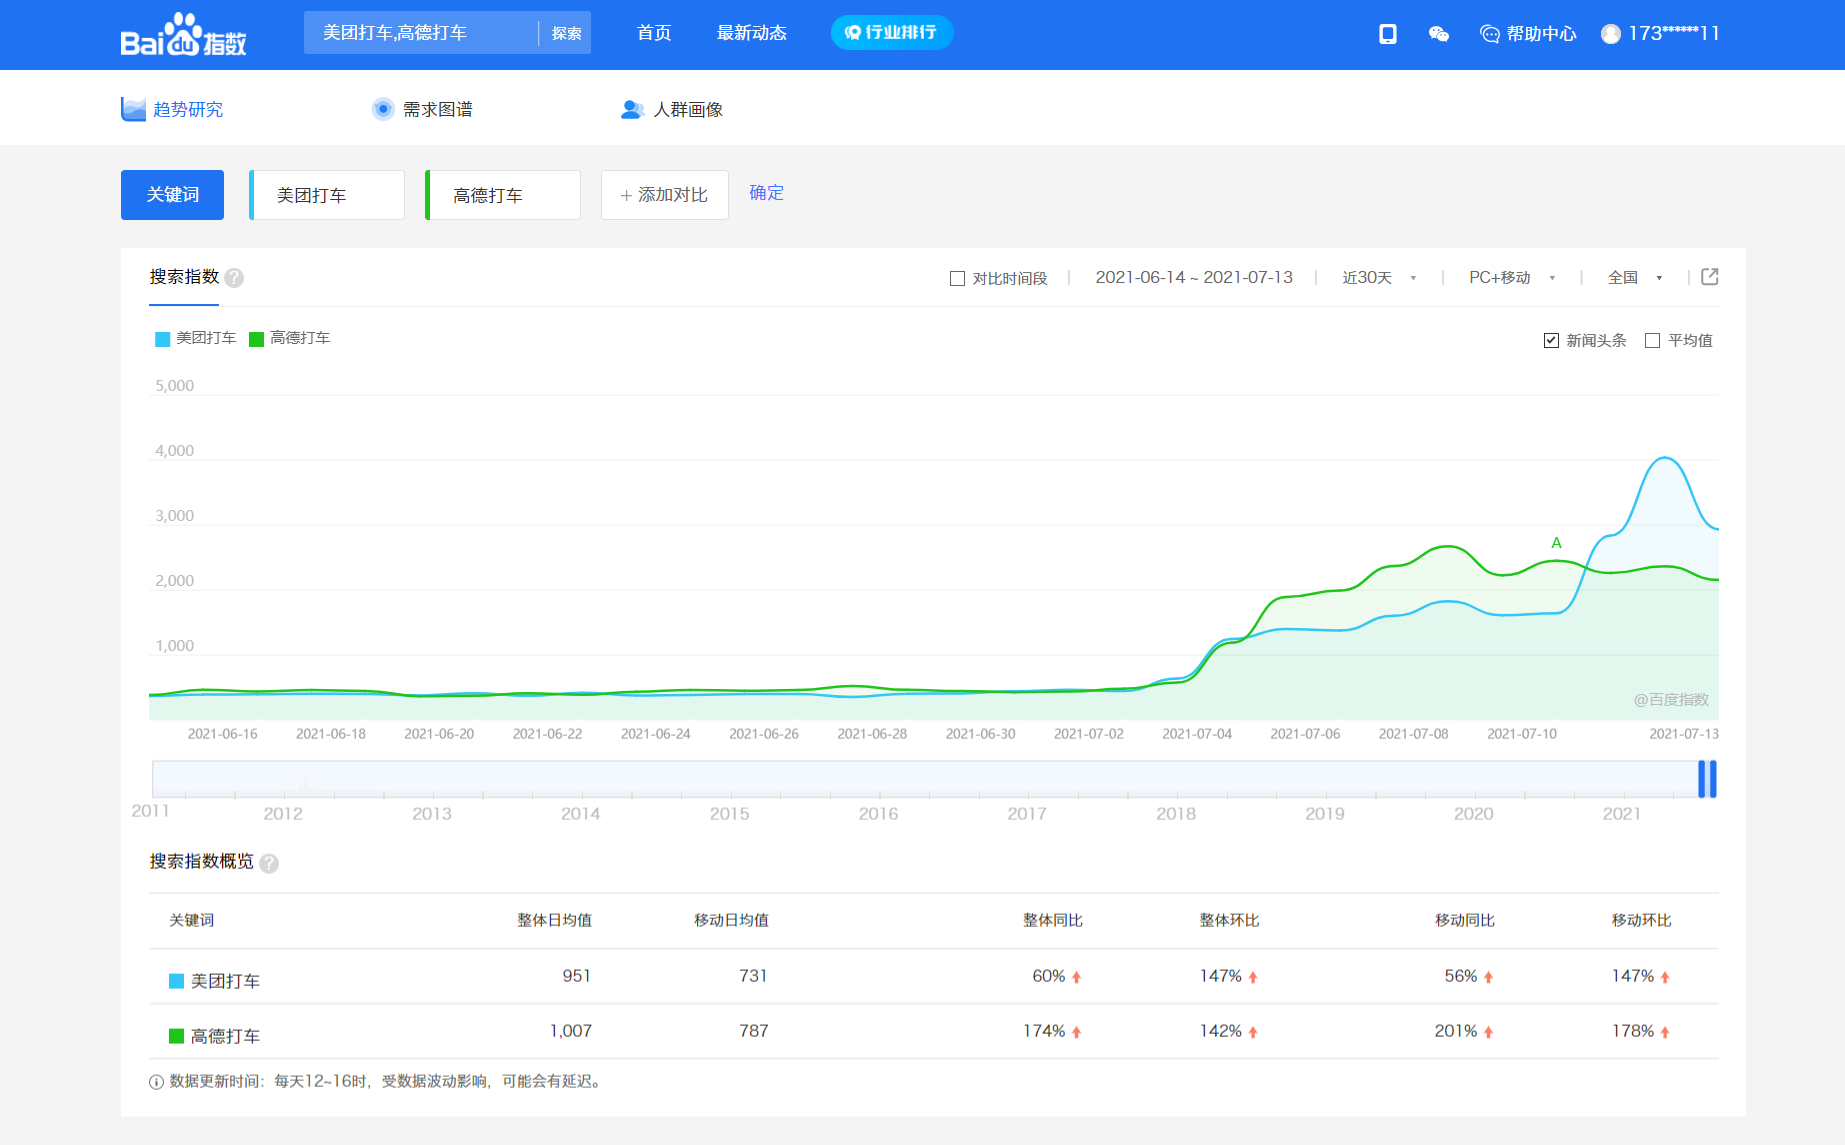
Task: Click the 787 mobile average value
Action: [753, 1031]
